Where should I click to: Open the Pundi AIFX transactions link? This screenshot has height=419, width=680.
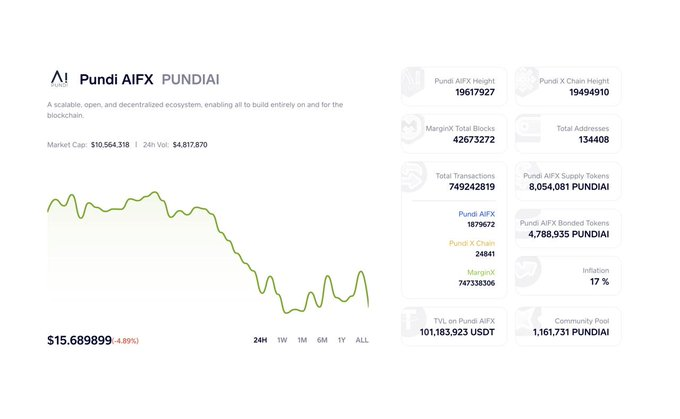tap(476, 214)
